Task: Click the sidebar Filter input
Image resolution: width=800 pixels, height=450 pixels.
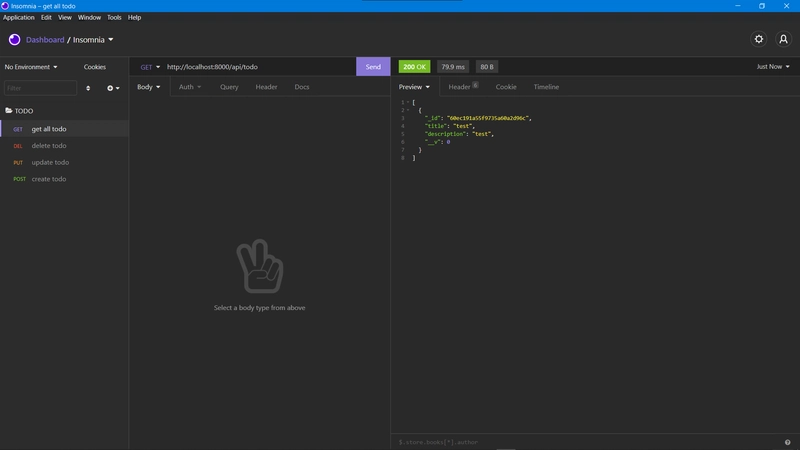Action: click(x=40, y=88)
